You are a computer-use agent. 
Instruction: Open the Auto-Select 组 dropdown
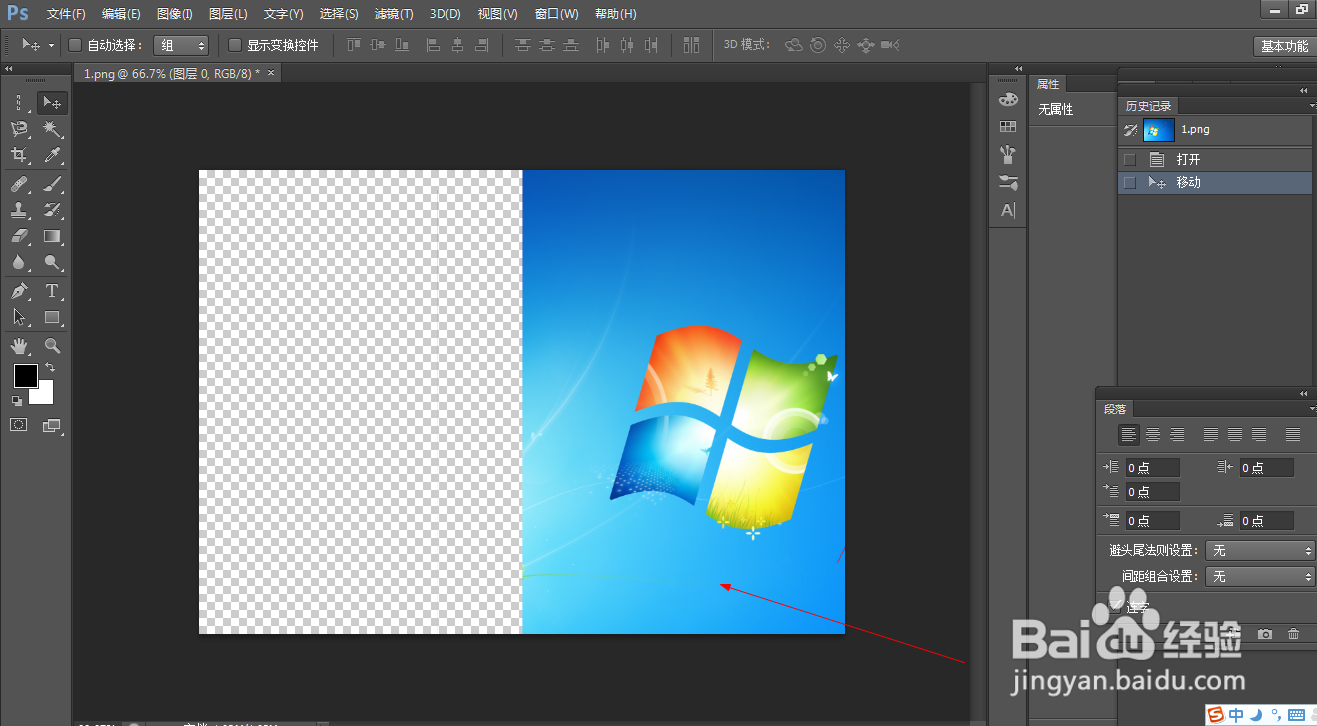coord(181,45)
